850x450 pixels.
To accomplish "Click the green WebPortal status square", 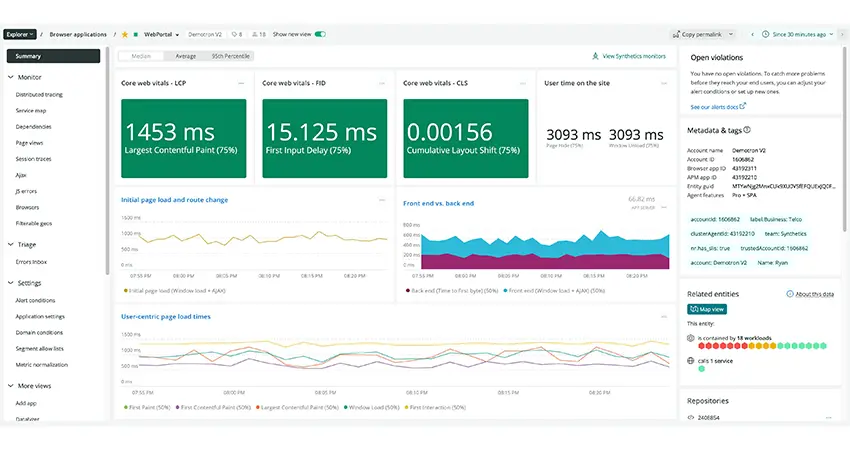I will point(136,35).
